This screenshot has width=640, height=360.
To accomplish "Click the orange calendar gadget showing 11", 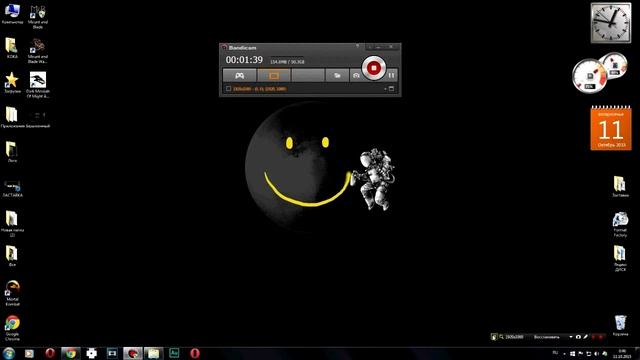I will pyautogui.click(x=611, y=128).
